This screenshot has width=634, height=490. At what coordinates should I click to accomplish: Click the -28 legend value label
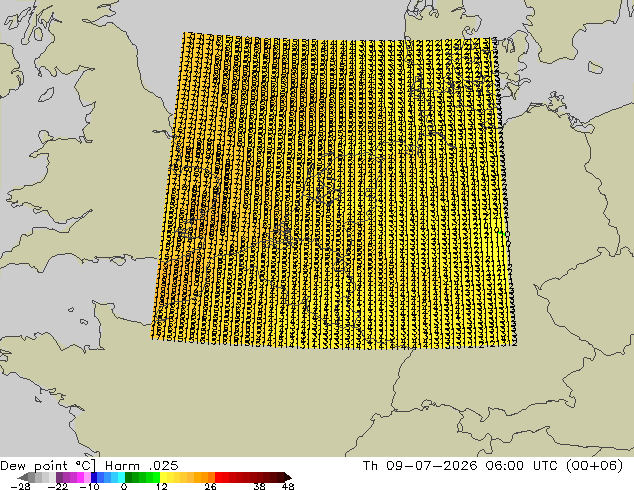(x=20, y=486)
